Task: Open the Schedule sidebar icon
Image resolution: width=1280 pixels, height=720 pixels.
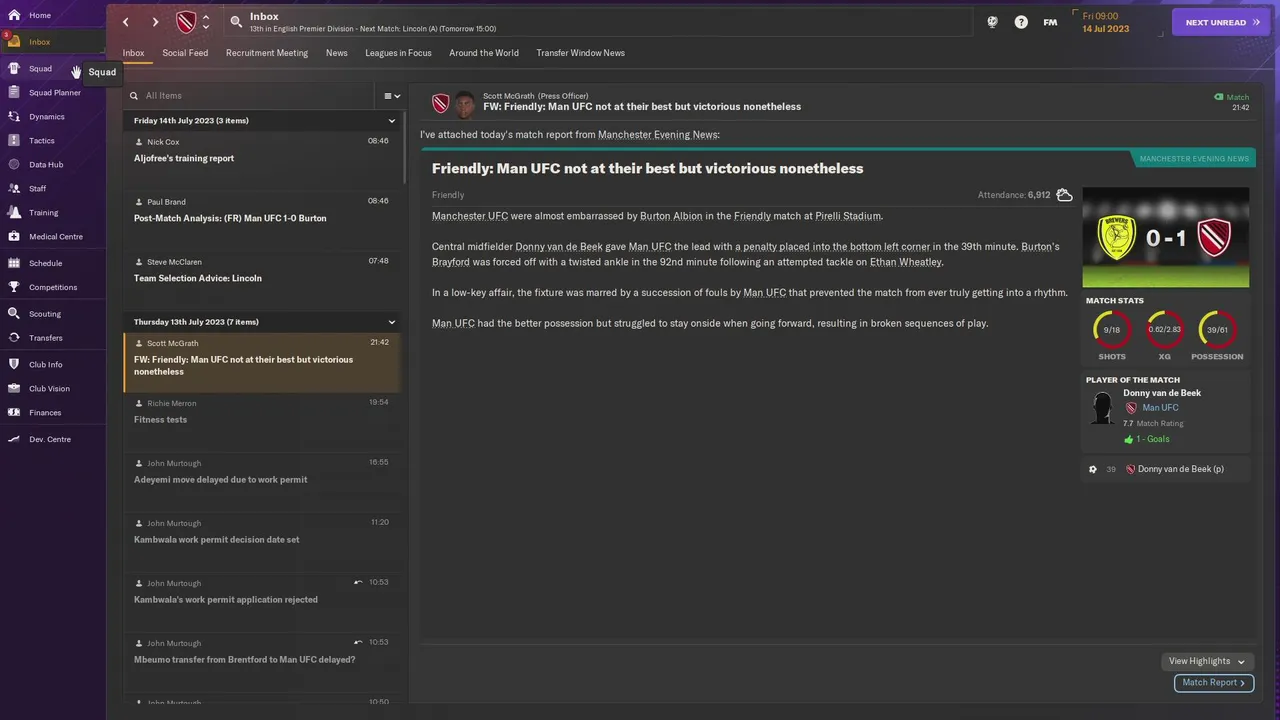Action: (x=14, y=263)
